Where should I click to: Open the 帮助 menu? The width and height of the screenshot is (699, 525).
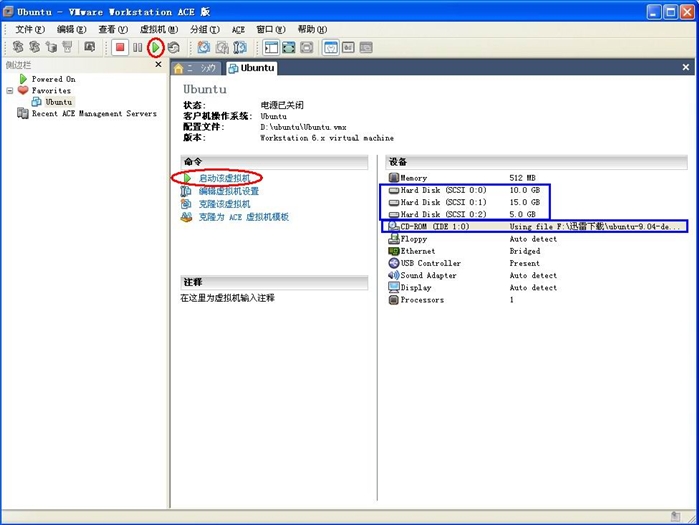312,29
